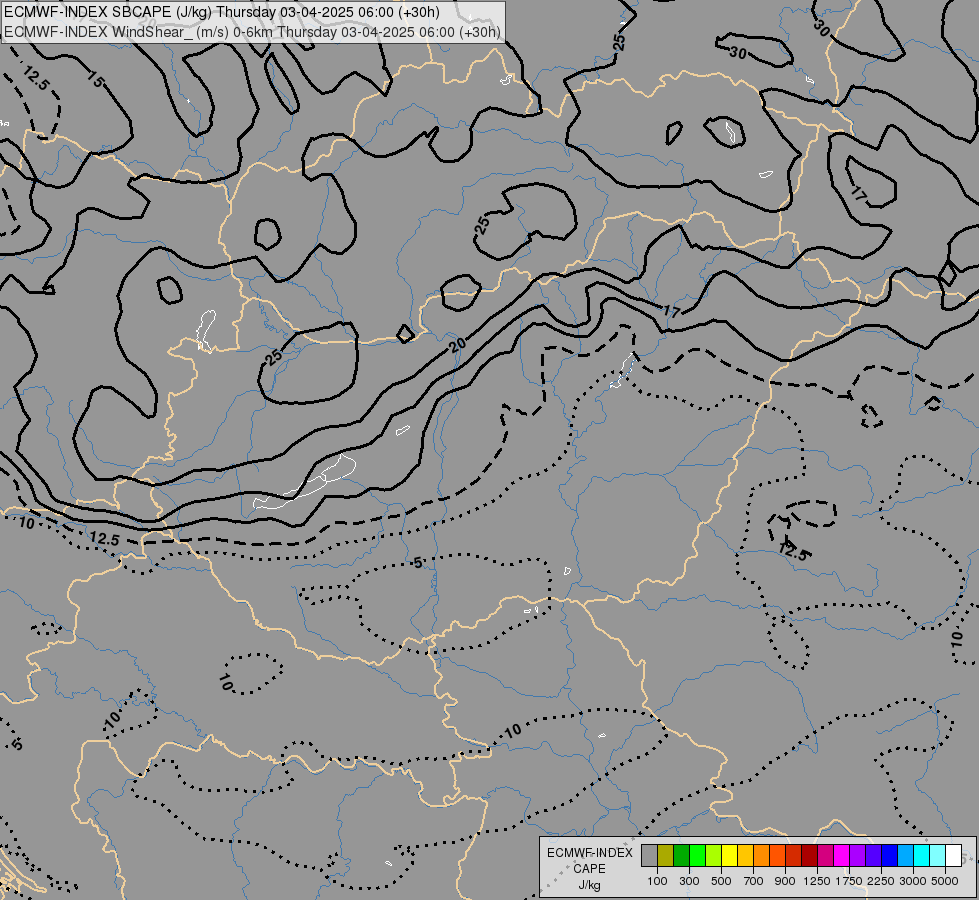Click the WindShear 0-6km title line
The image size is (979, 900).
(x=252, y=32)
